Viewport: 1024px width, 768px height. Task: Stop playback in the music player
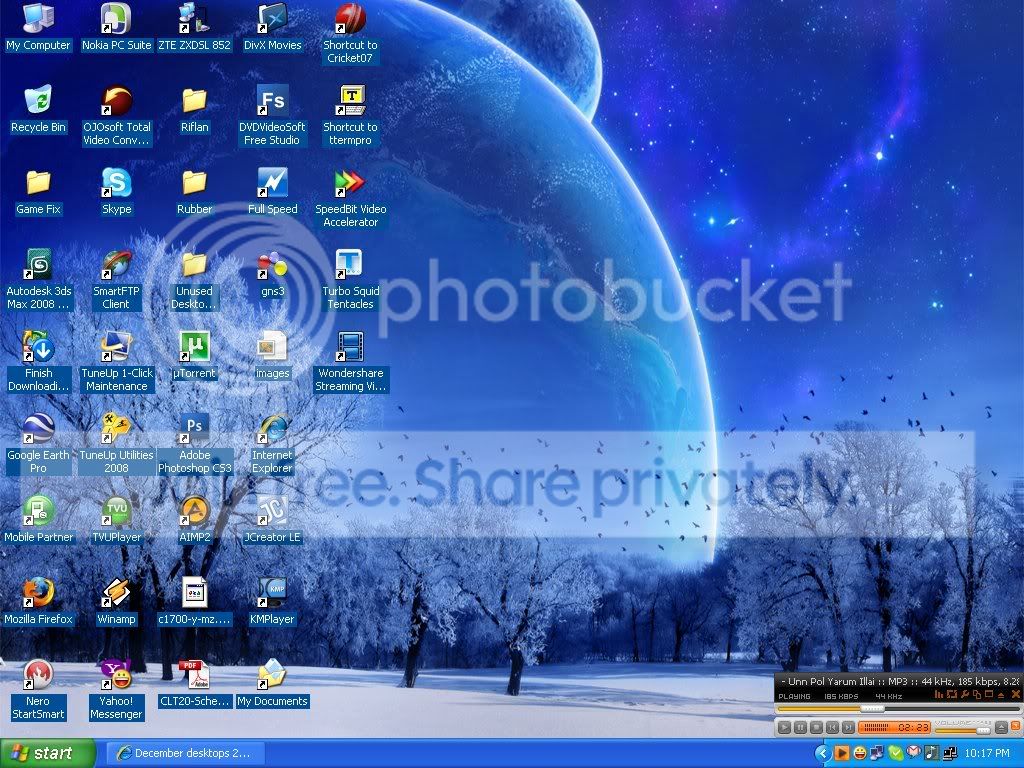pos(816,727)
